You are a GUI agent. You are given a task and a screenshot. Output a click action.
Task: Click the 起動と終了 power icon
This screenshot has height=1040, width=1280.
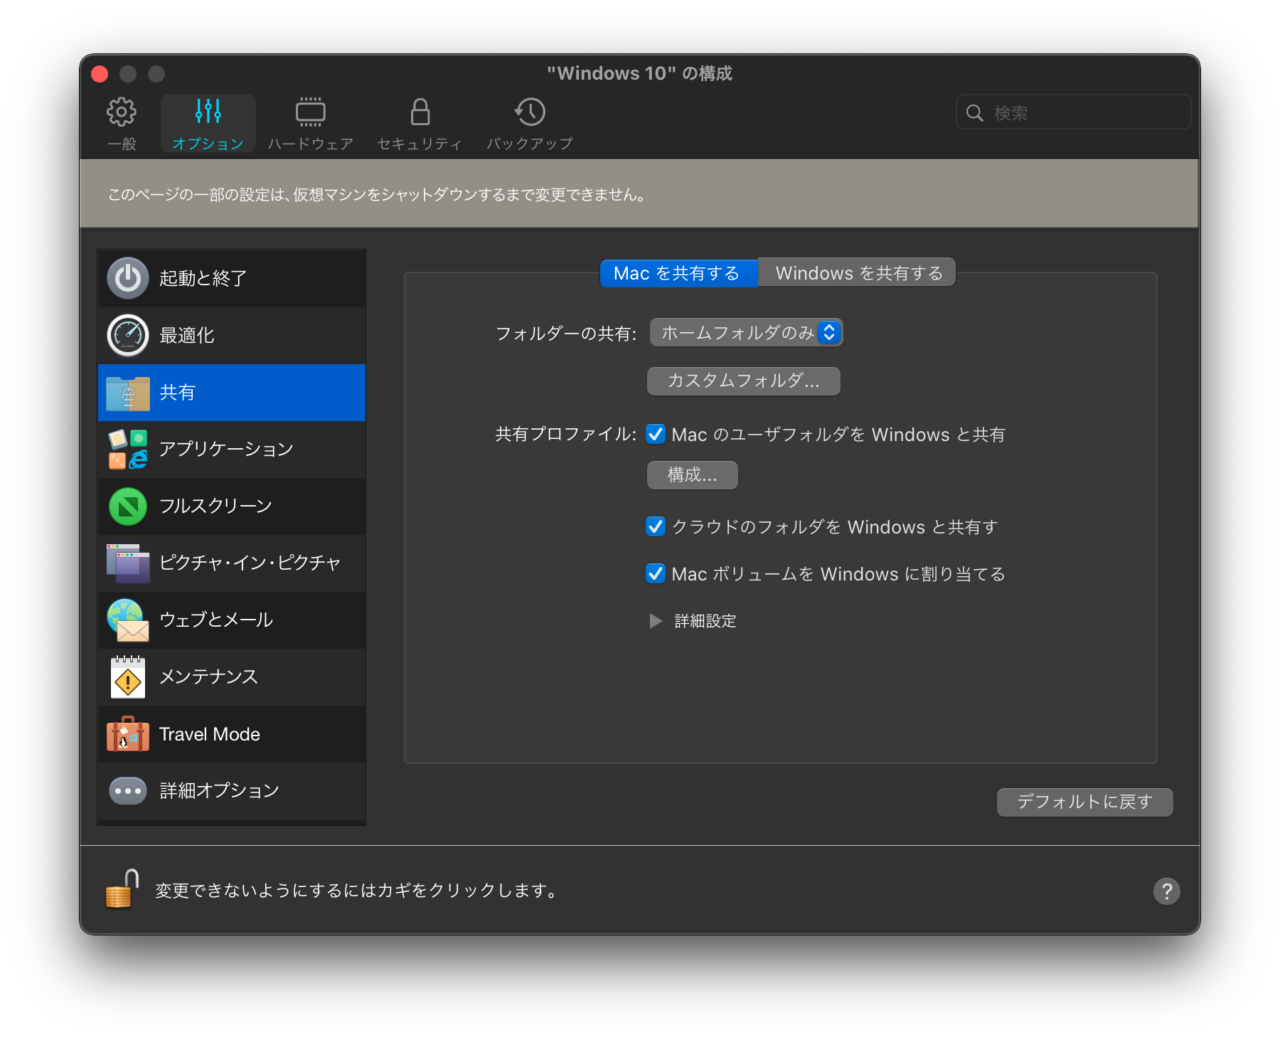tap(128, 278)
